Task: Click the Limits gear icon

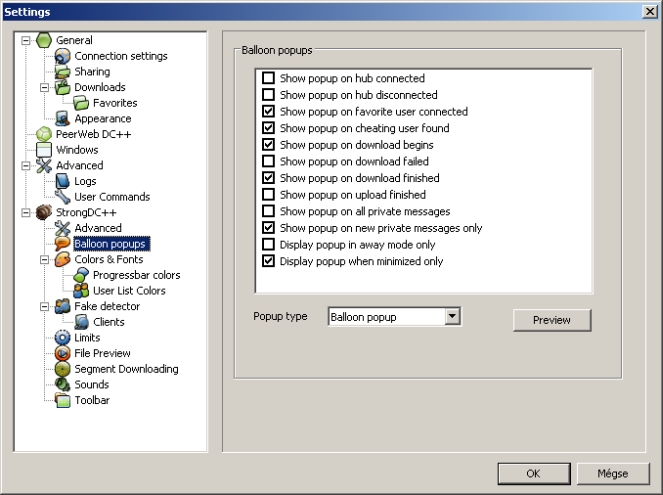Action: 63,338
